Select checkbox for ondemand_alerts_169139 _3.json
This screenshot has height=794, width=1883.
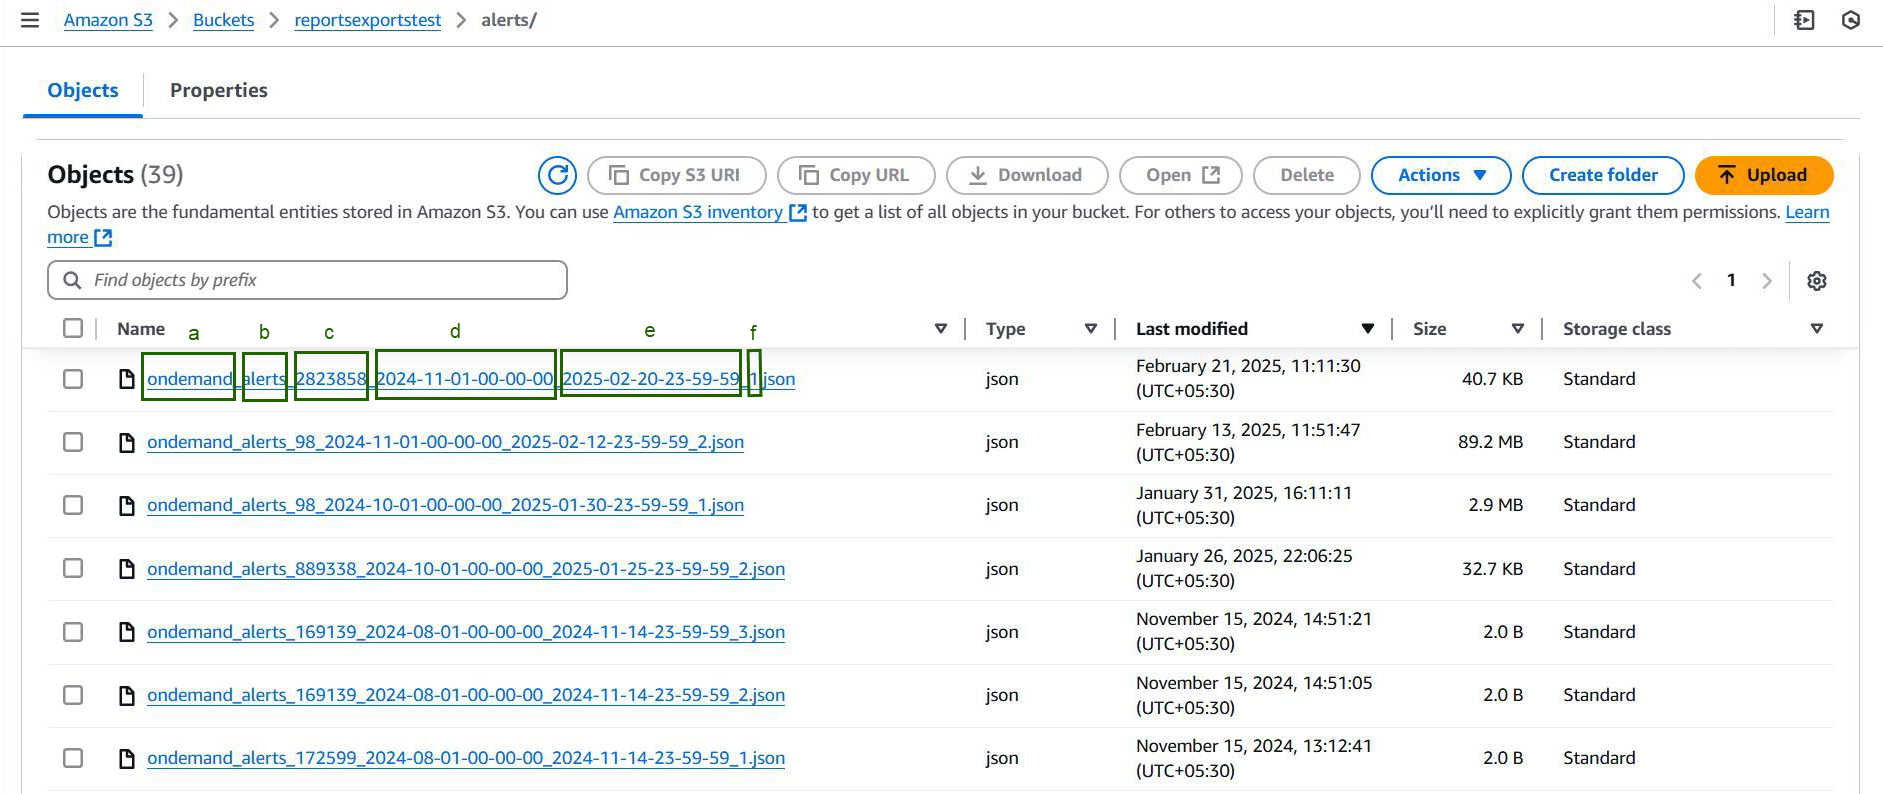tap(73, 632)
